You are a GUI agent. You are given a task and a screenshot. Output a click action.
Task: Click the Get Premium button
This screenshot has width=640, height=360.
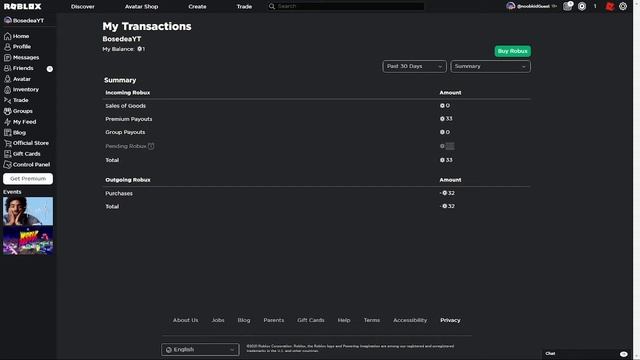28,179
